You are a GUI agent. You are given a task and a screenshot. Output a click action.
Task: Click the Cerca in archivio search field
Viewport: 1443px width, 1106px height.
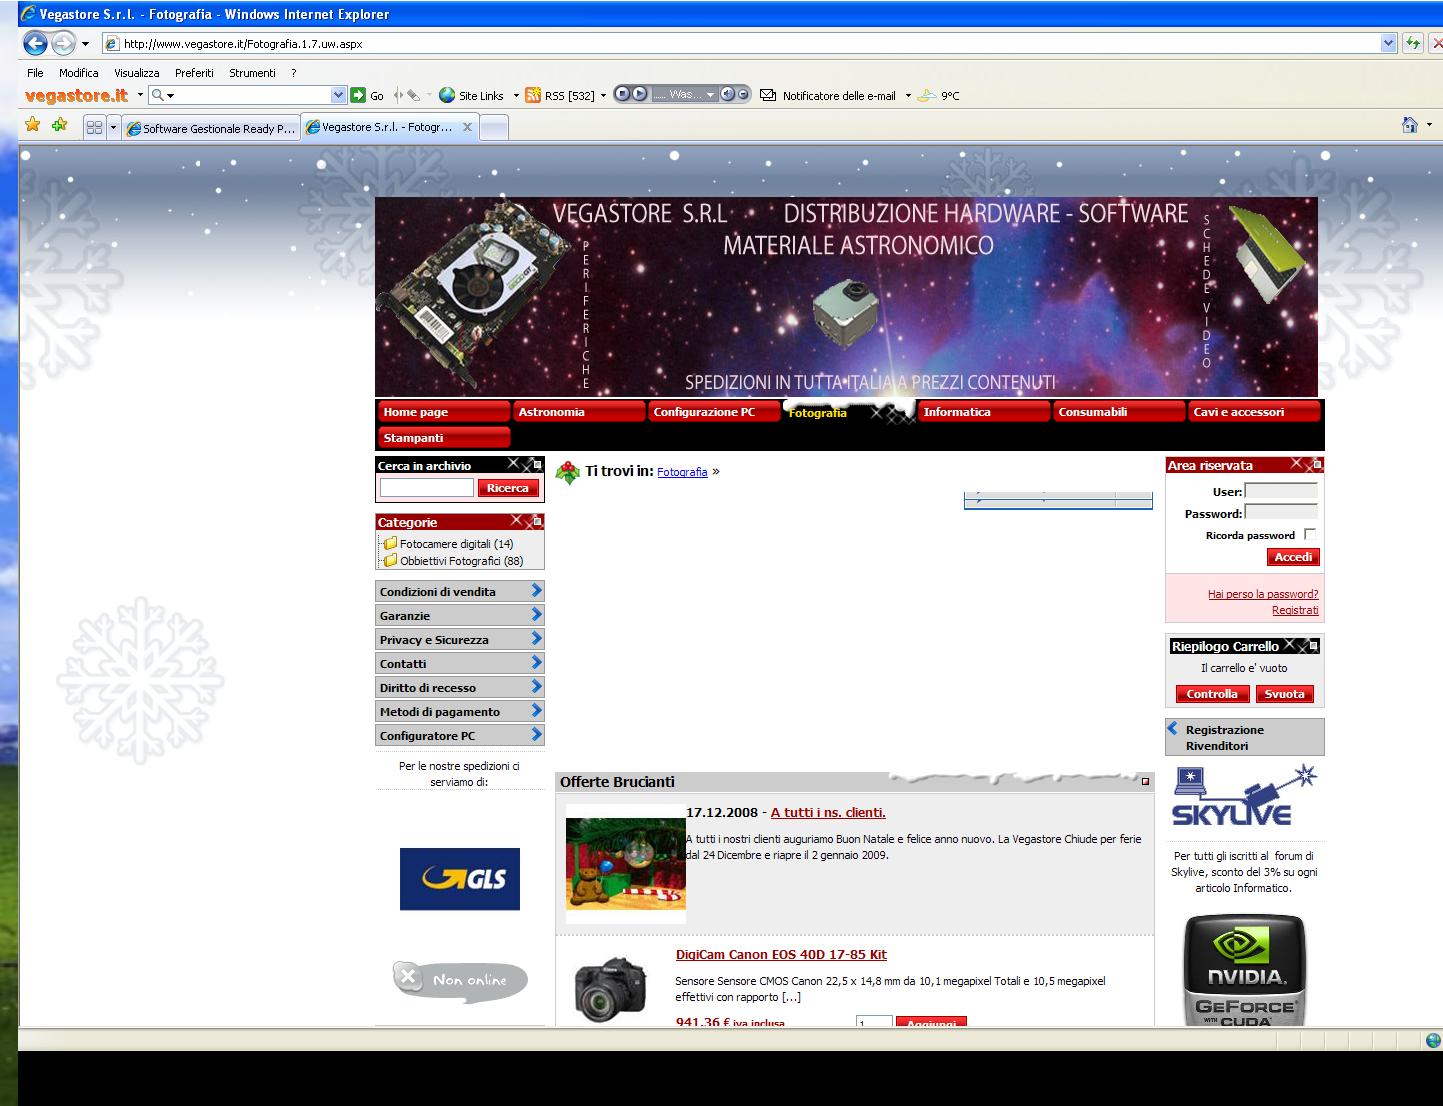[427, 488]
